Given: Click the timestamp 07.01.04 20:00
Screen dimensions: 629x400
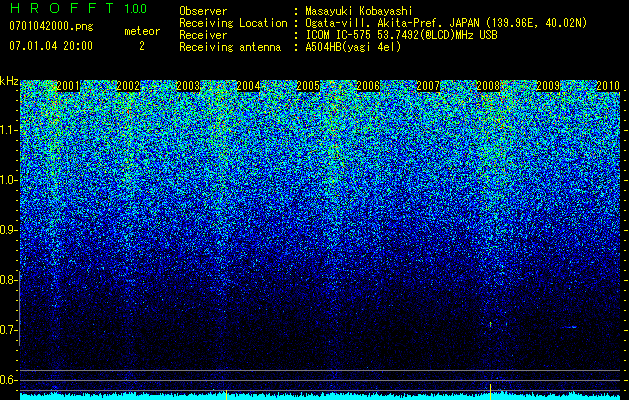Looking at the screenshot, I should pos(51,46).
